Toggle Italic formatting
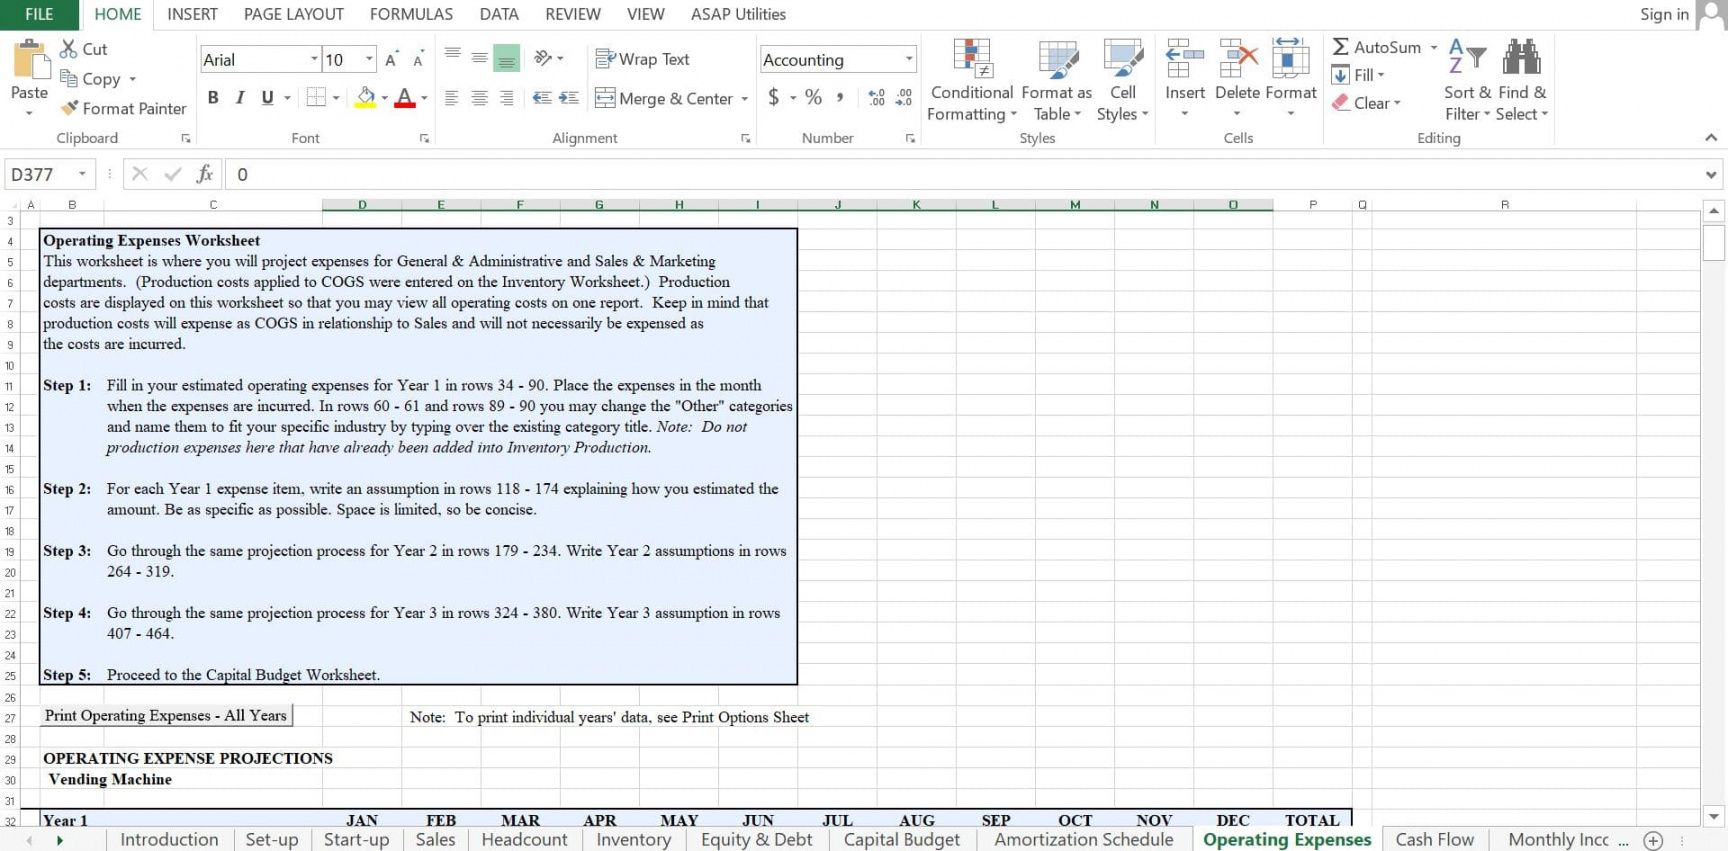Image resolution: width=1728 pixels, height=851 pixels. point(240,98)
